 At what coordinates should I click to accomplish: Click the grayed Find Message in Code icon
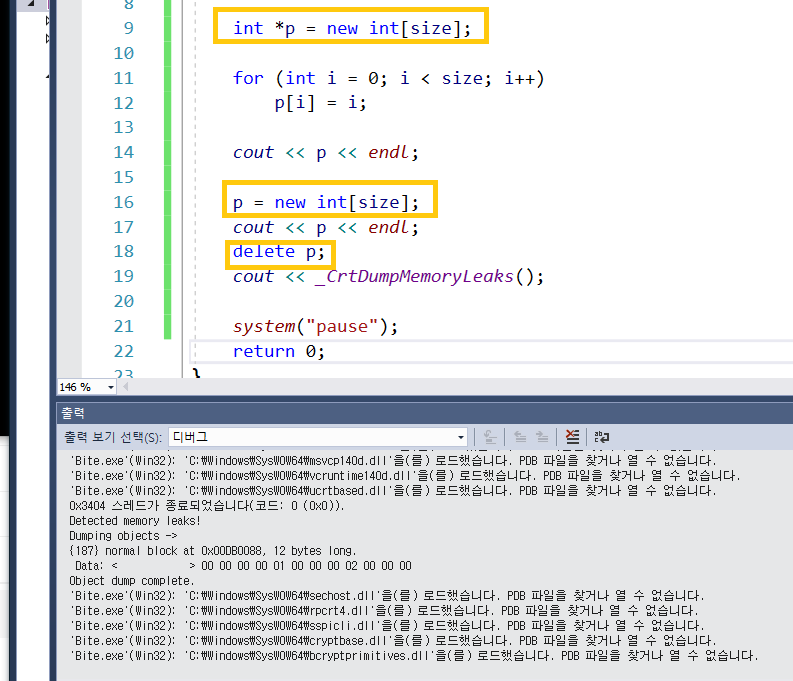490,437
